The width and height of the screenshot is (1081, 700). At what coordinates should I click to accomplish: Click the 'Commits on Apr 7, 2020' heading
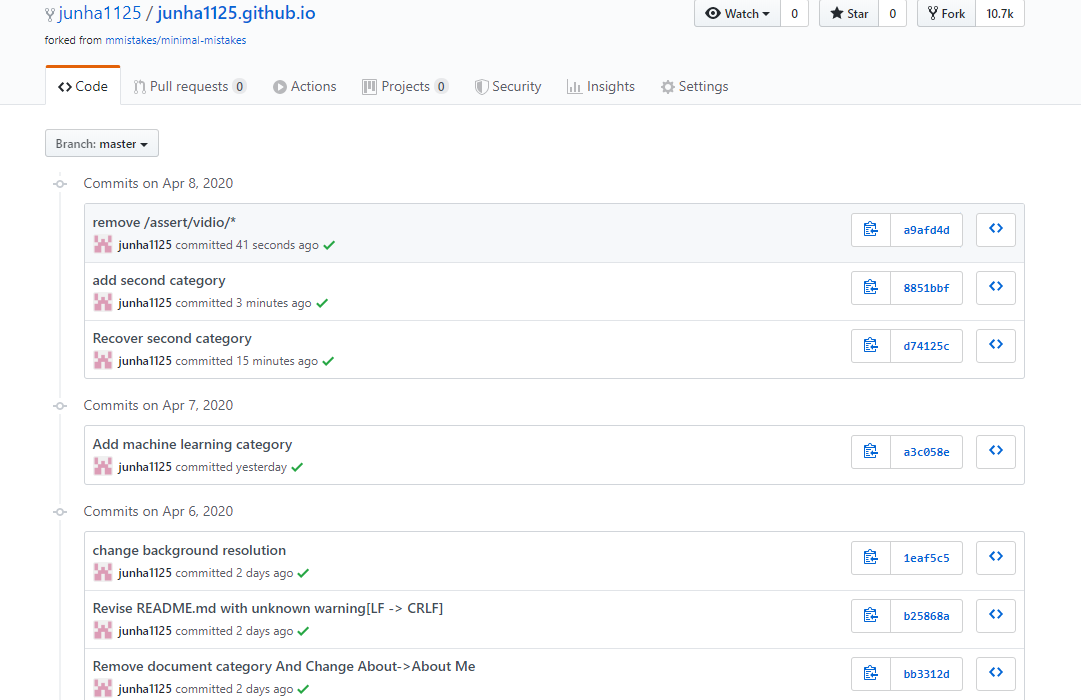(159, 406)
